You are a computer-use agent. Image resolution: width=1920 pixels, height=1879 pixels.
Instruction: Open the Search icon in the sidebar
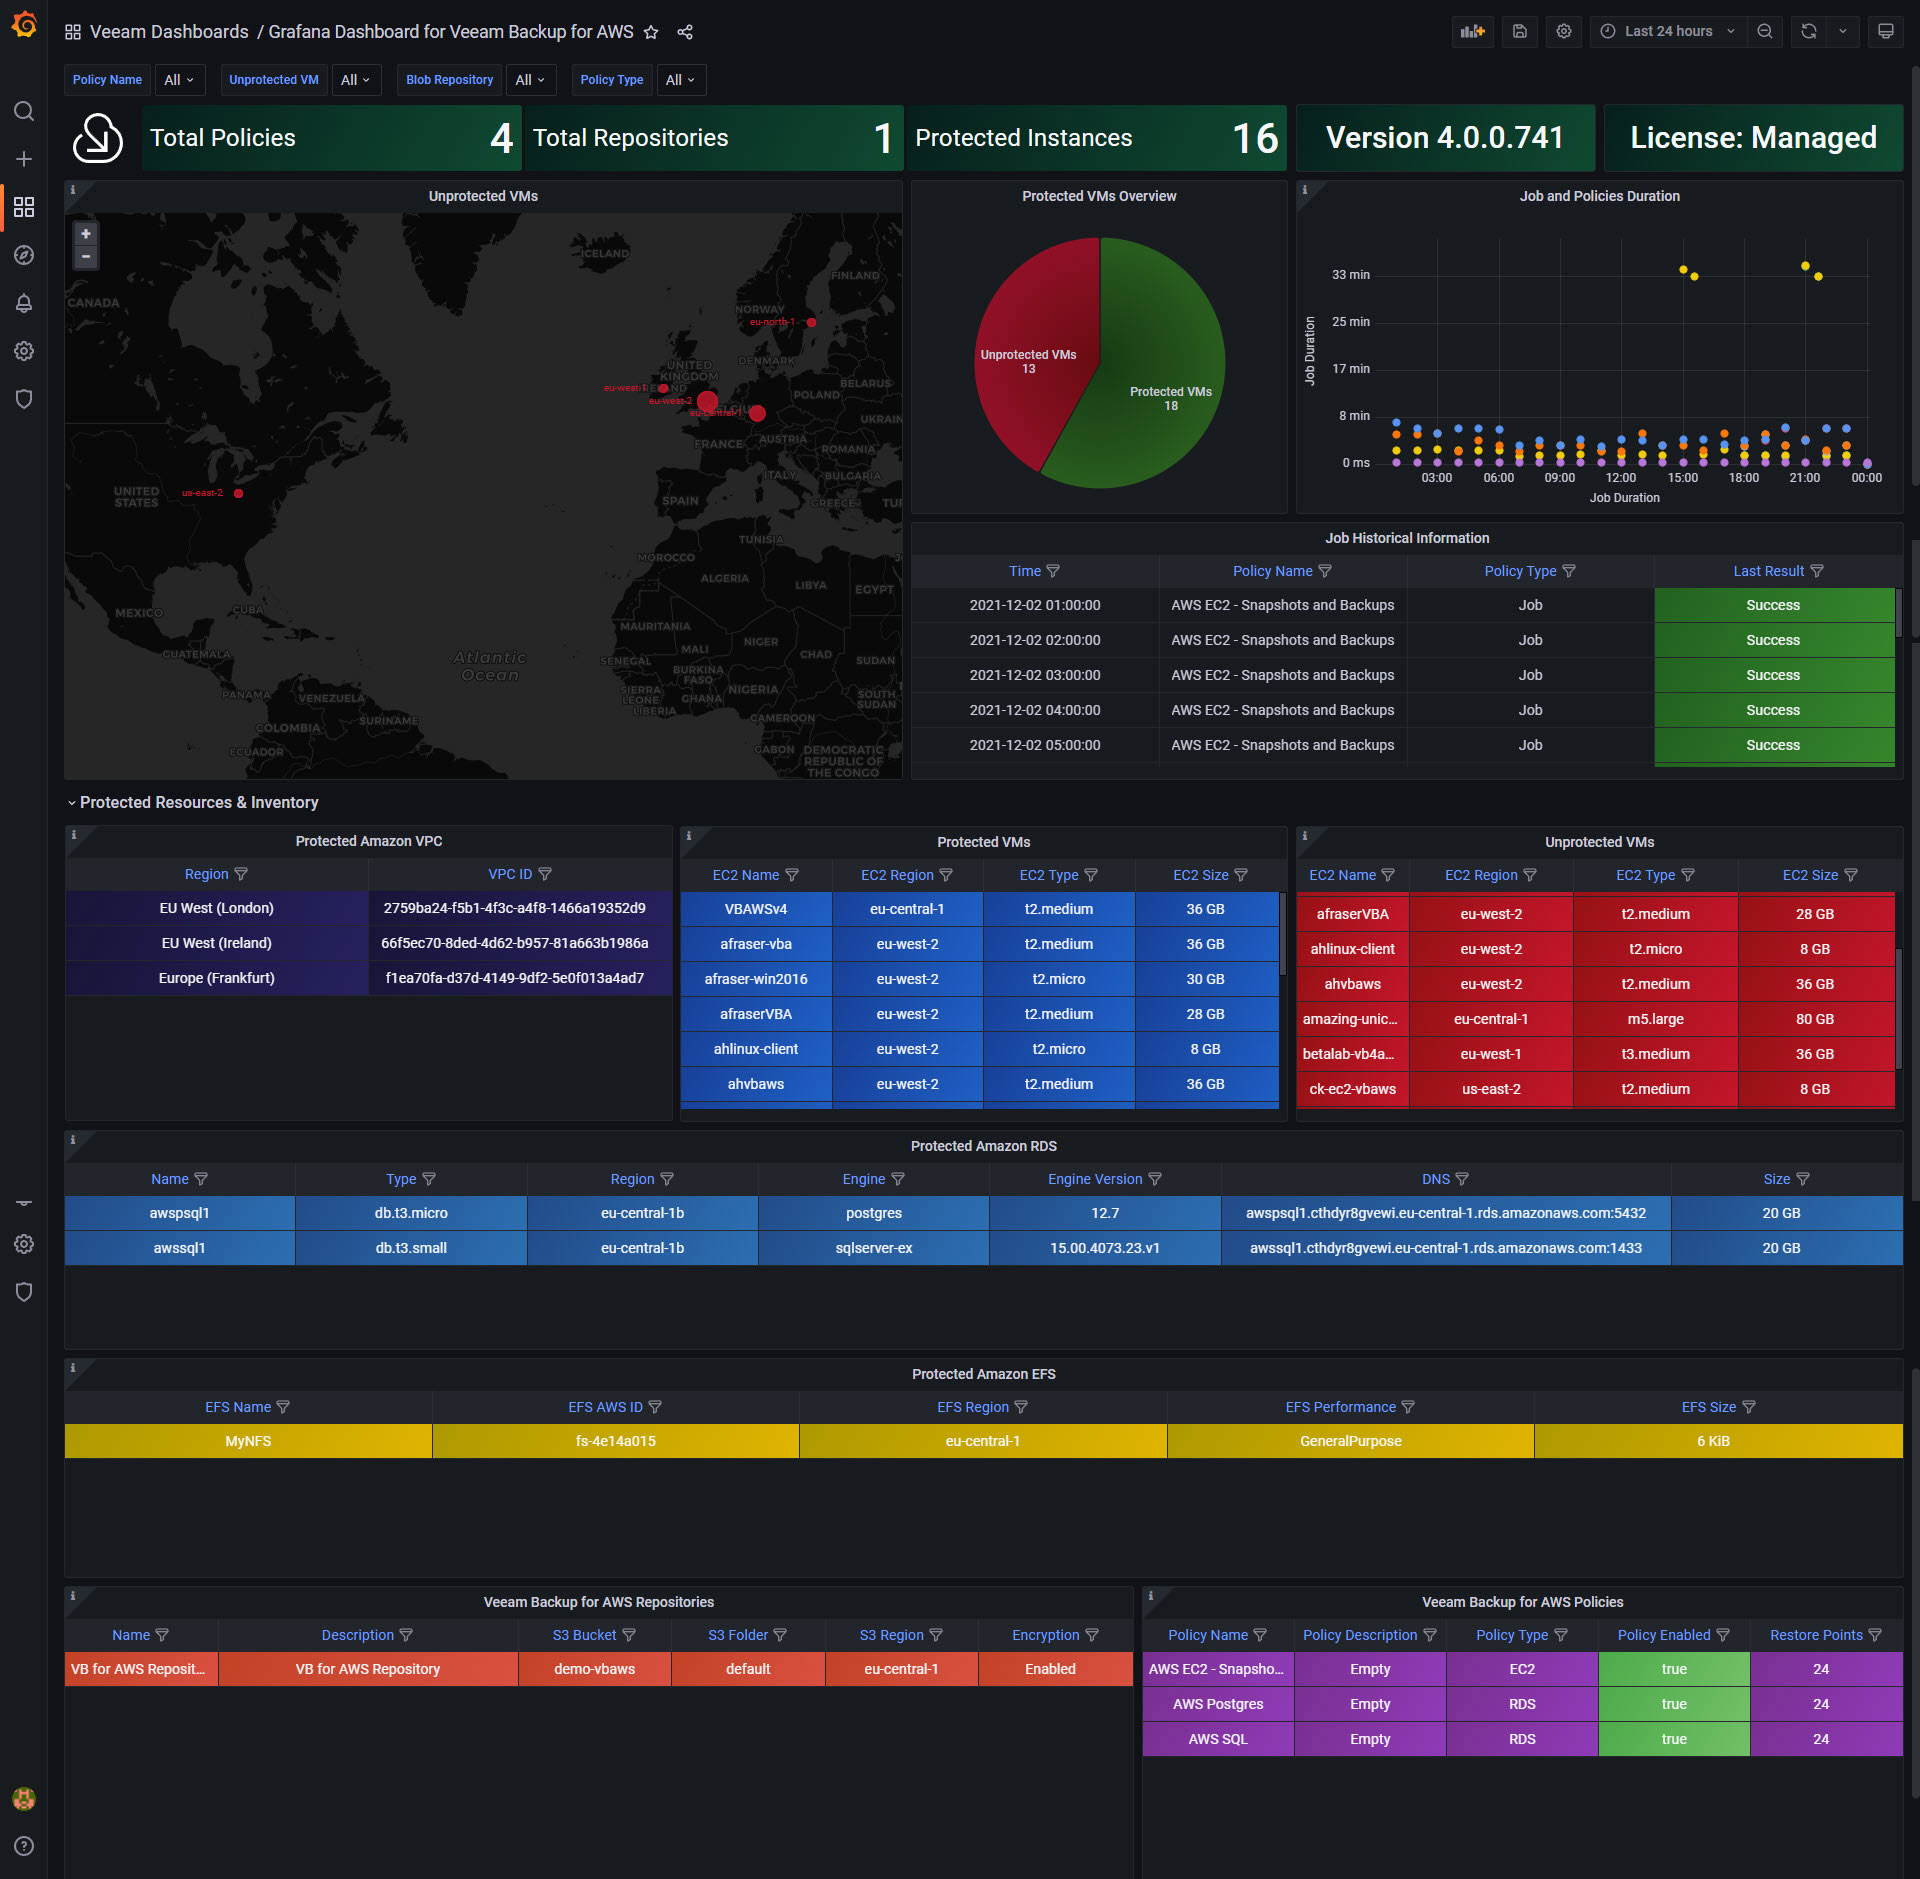24,111
